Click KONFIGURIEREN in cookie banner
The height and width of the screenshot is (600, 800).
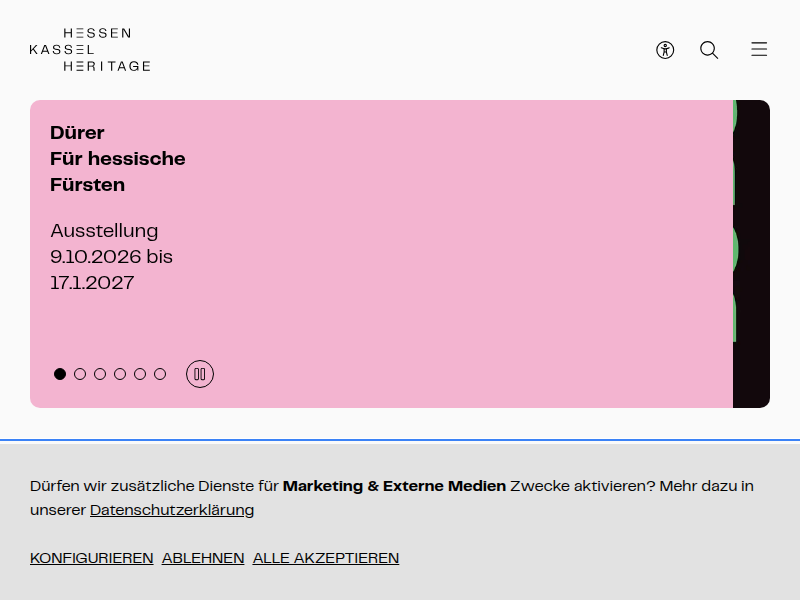coord(92,558)
